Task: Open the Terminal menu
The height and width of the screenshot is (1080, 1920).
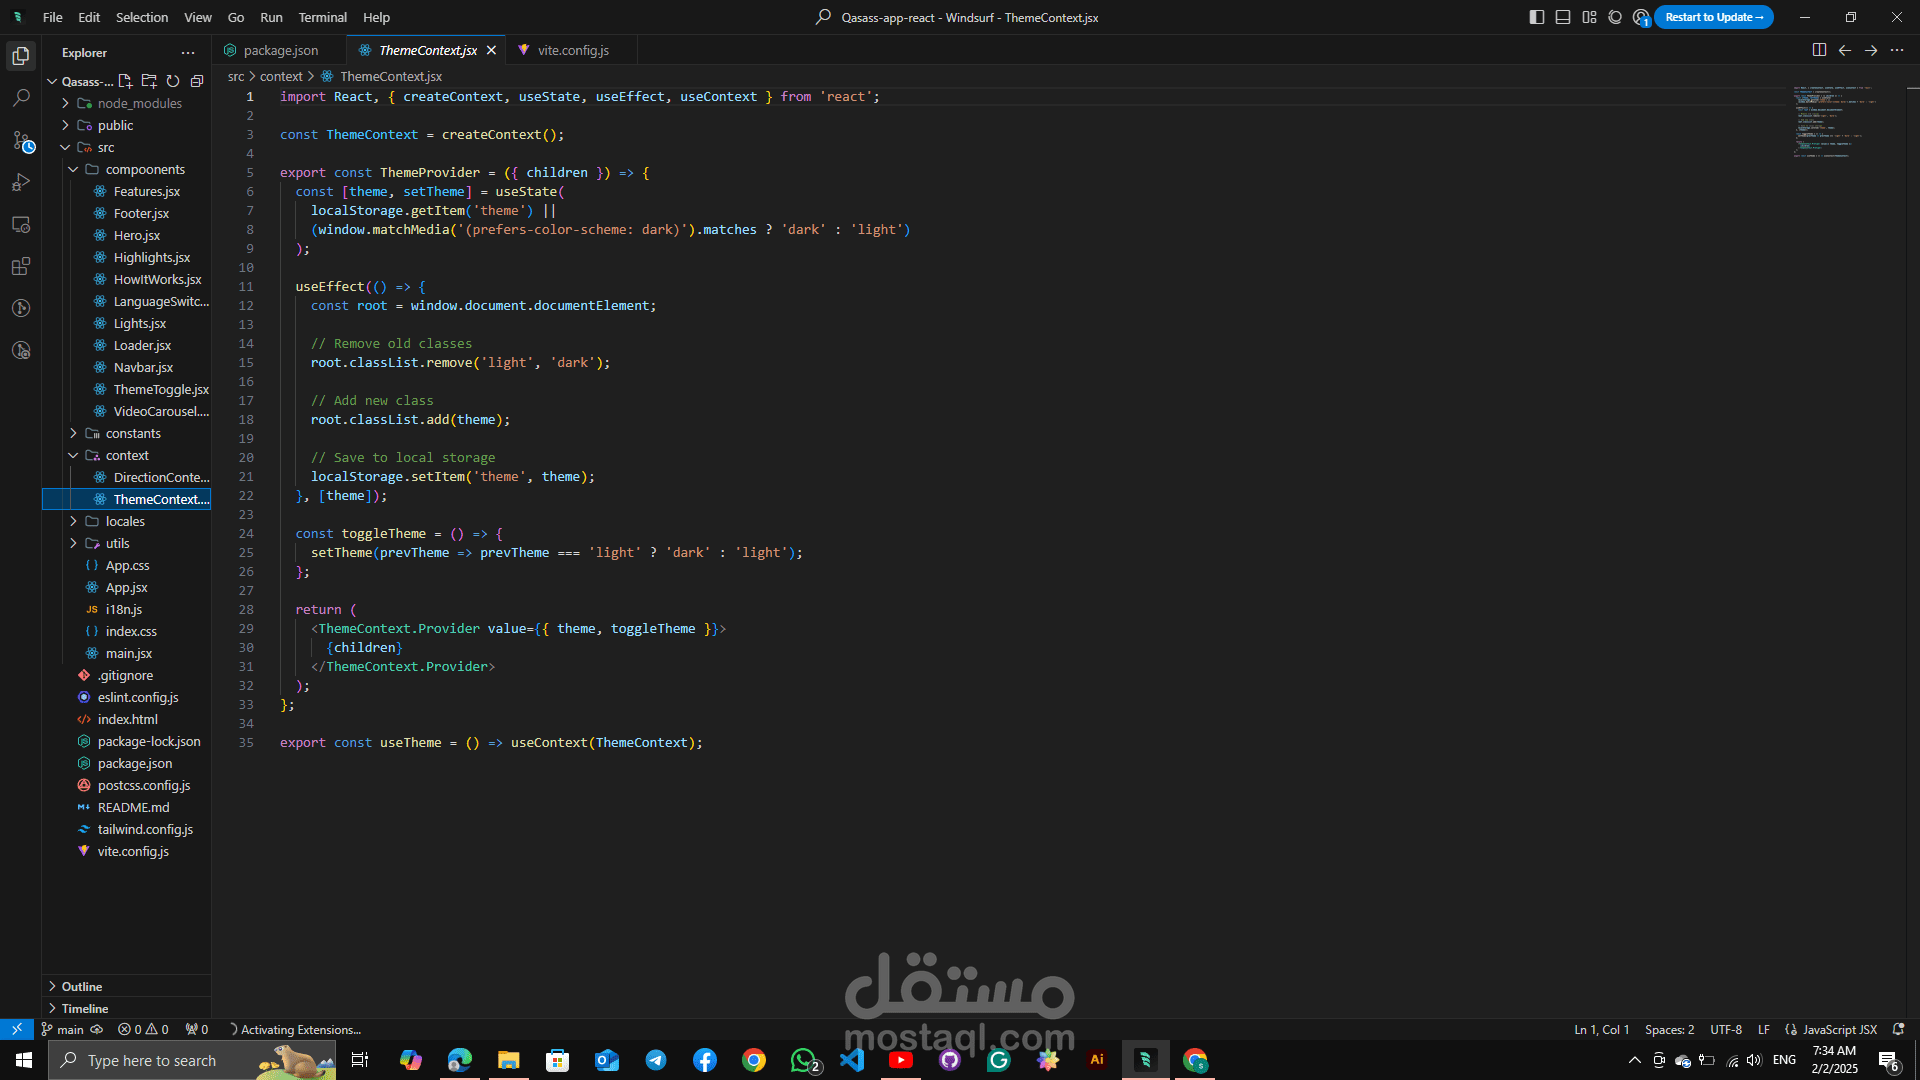Action: [x=322, y=17]
